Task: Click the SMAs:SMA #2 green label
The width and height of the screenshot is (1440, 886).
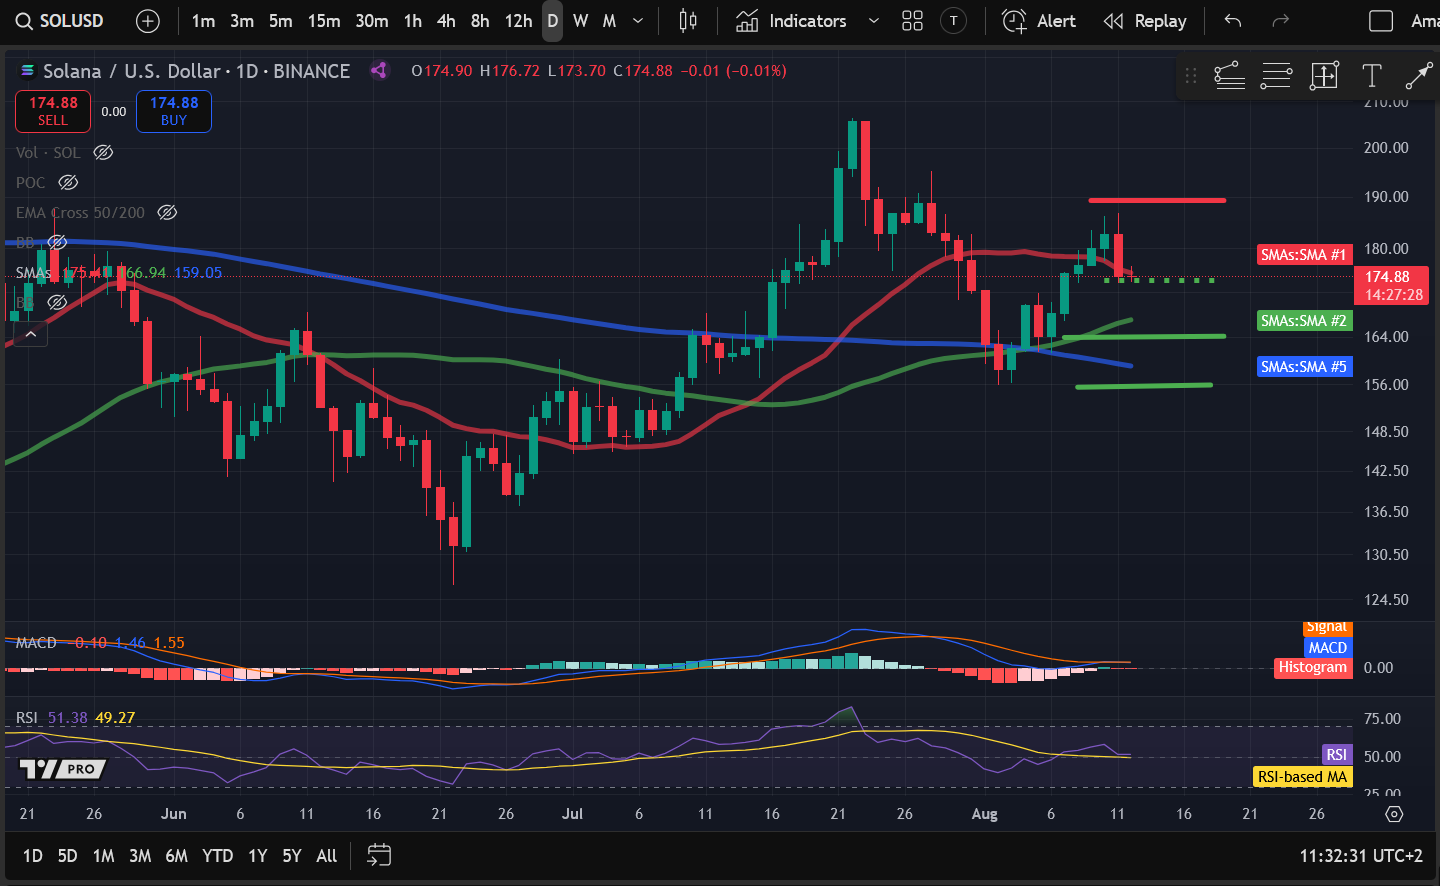Action: point(1304,321)
